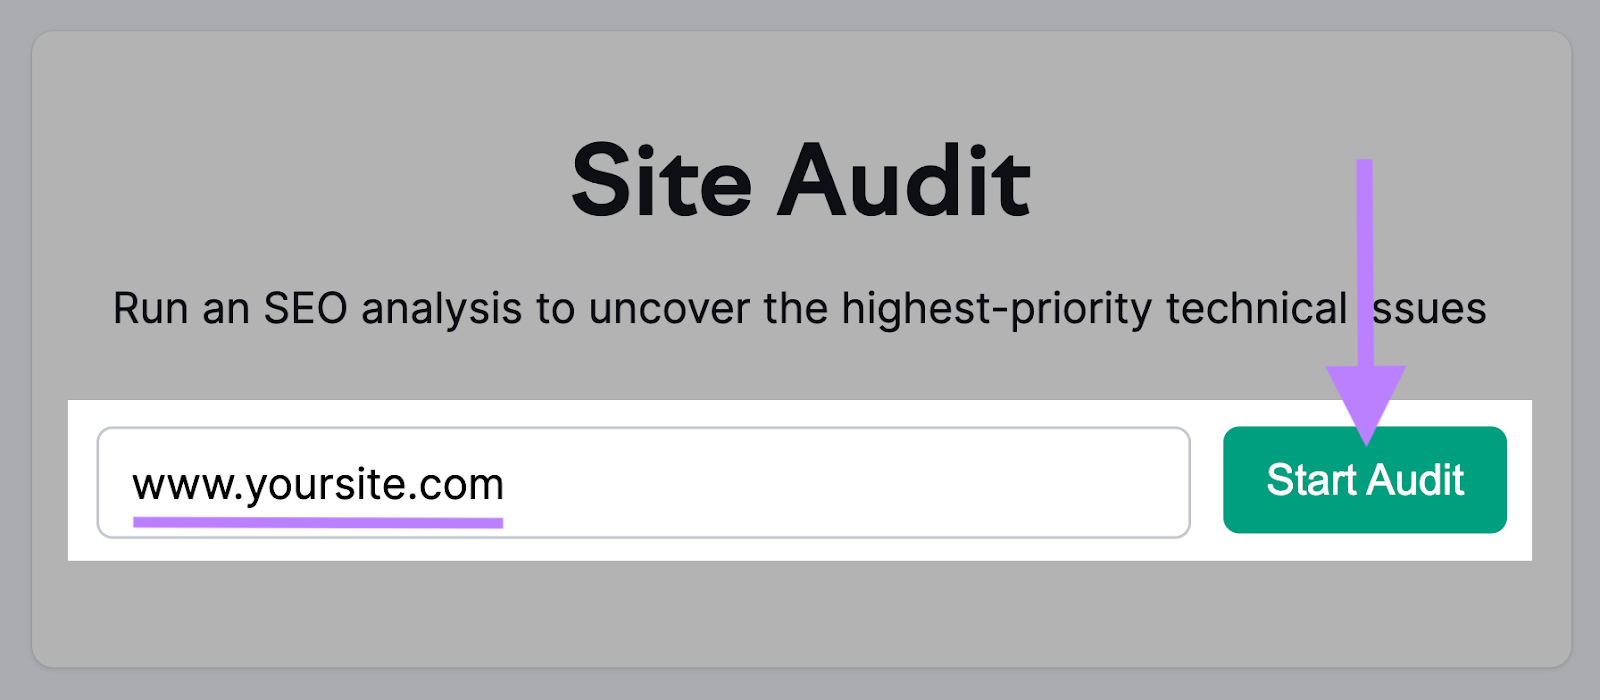
Task: Click the www.yoursite.com text in the field
Action: (x=318, y=485)
